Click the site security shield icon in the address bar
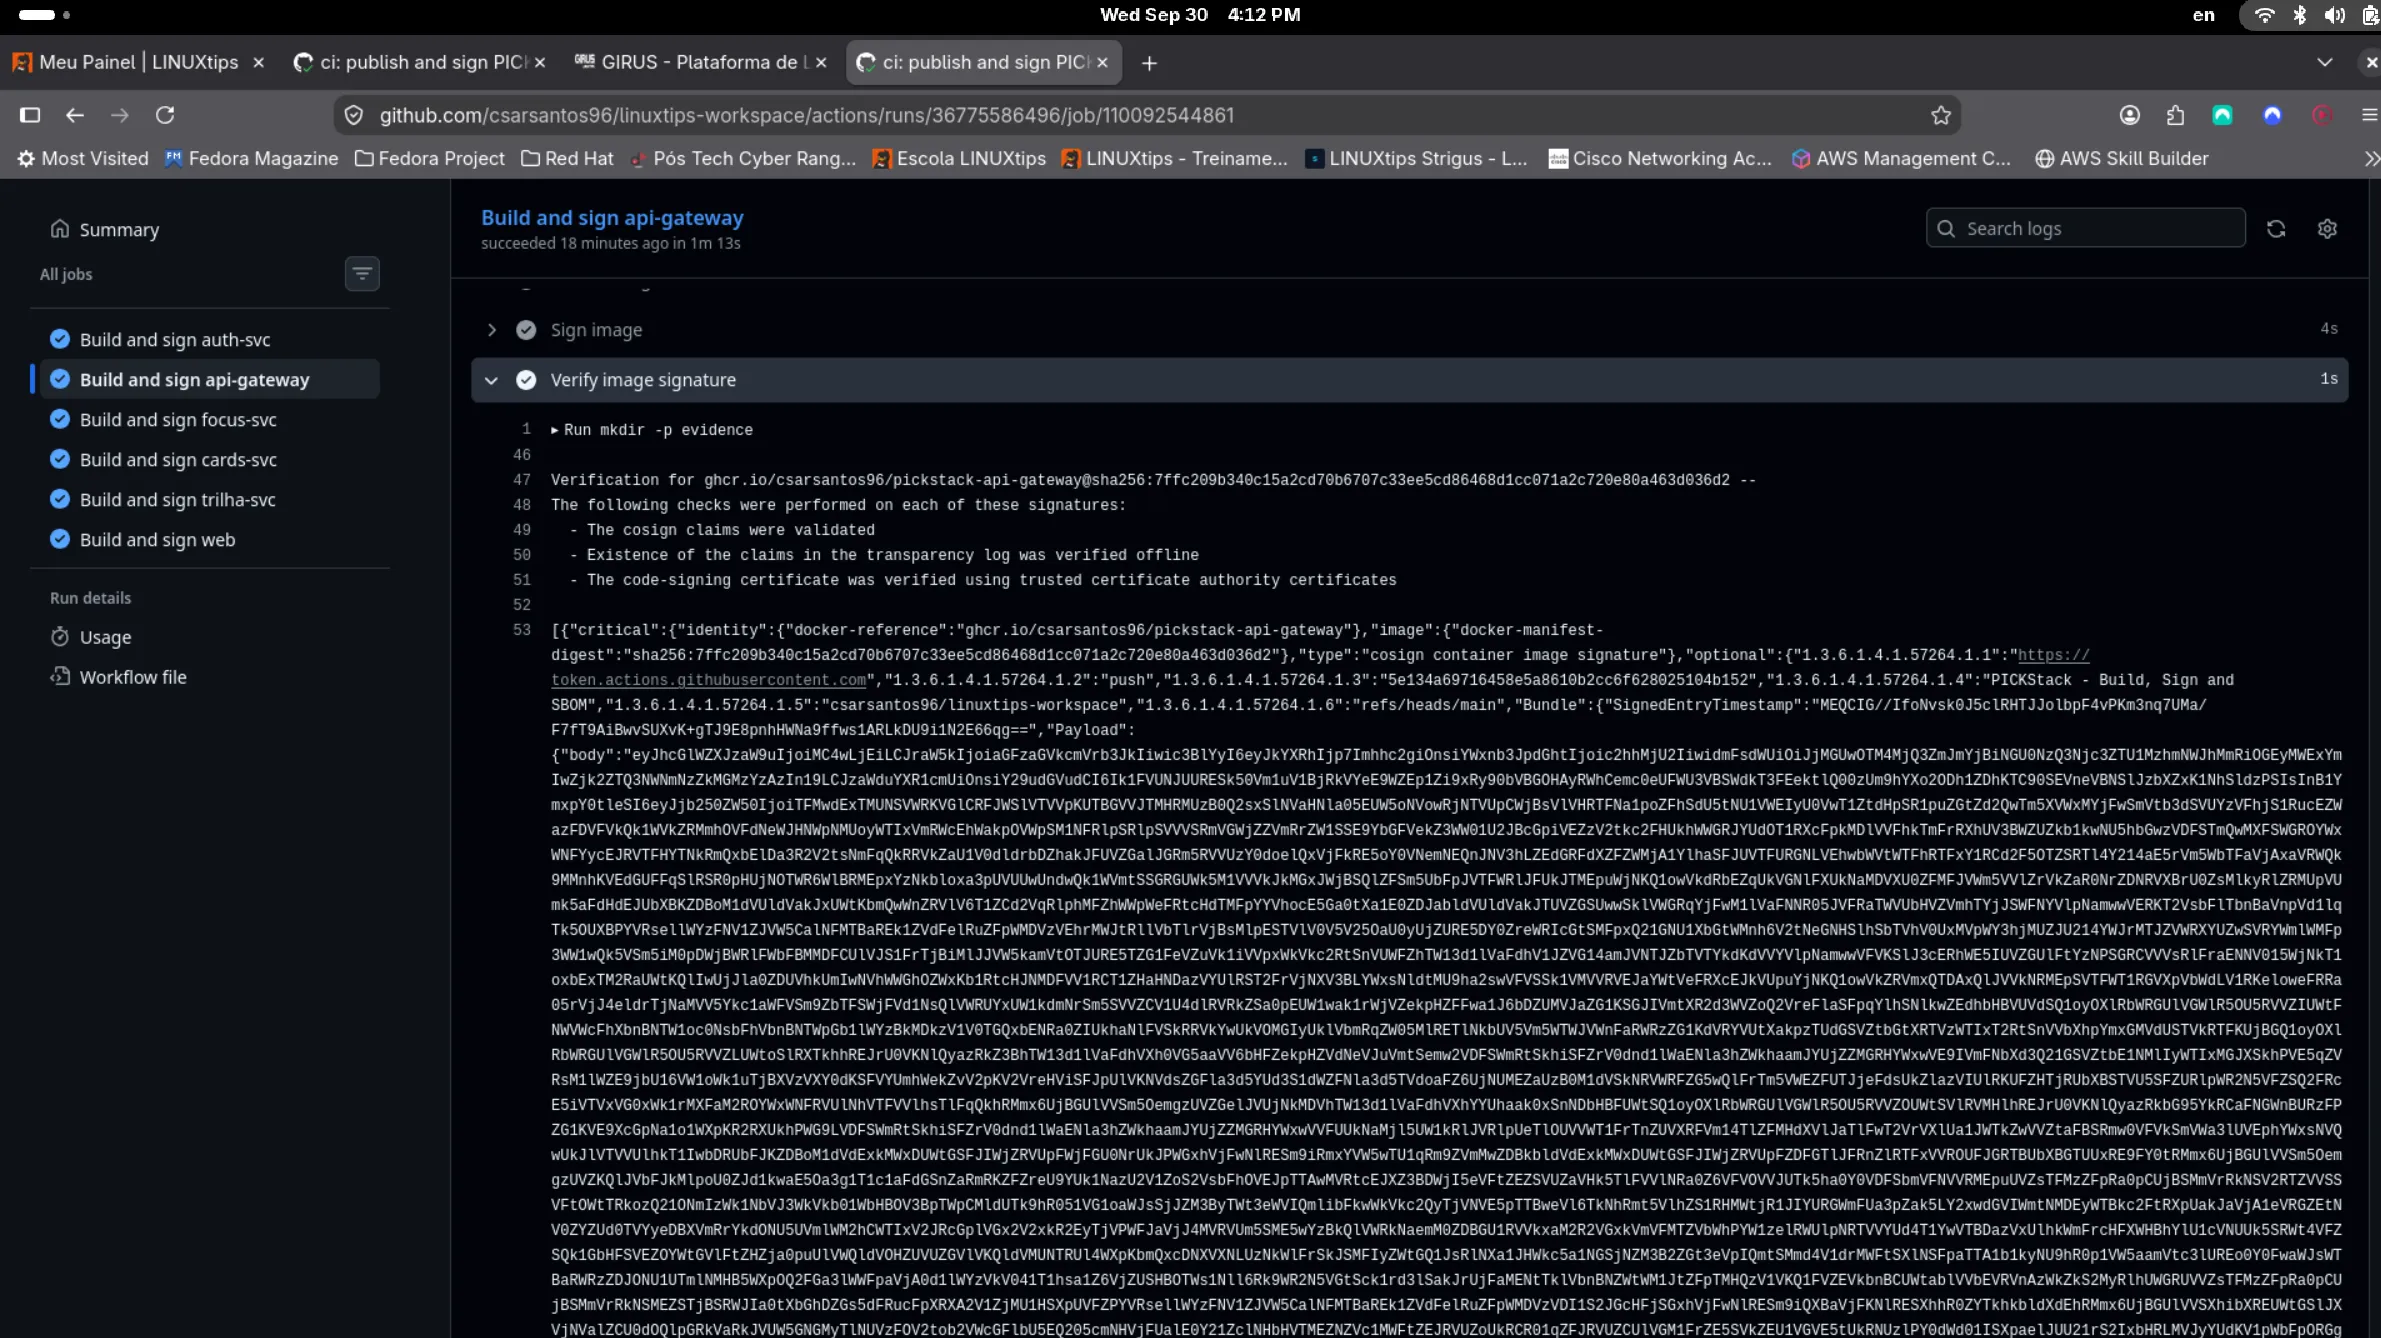This screenshot has width=2381, height=1338. [354, 115]
